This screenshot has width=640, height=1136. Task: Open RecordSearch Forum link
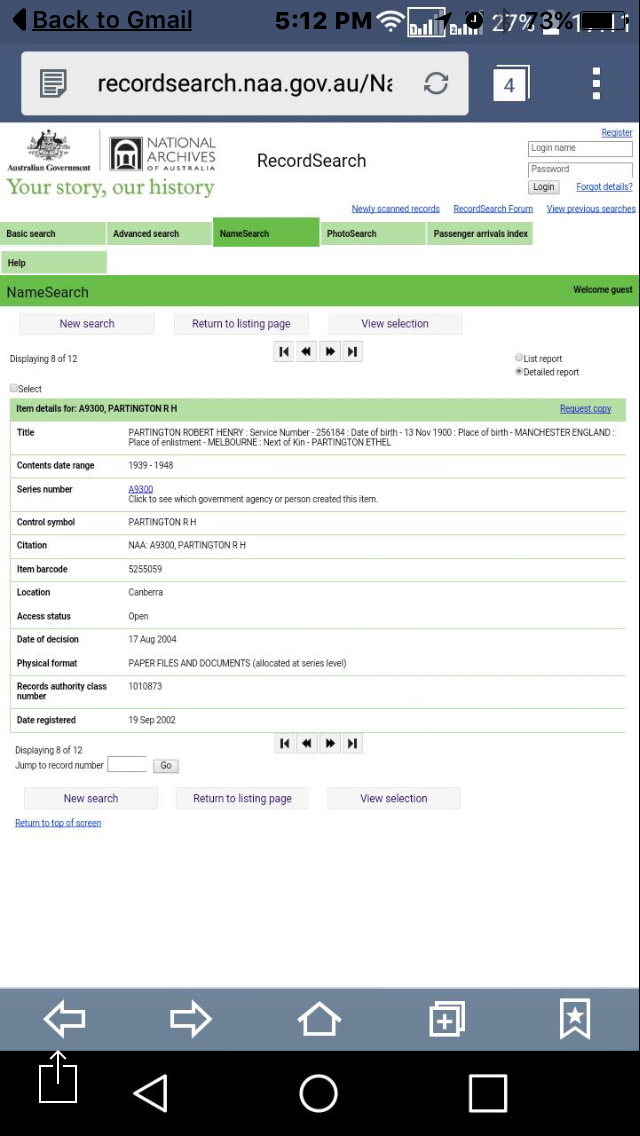493,209
